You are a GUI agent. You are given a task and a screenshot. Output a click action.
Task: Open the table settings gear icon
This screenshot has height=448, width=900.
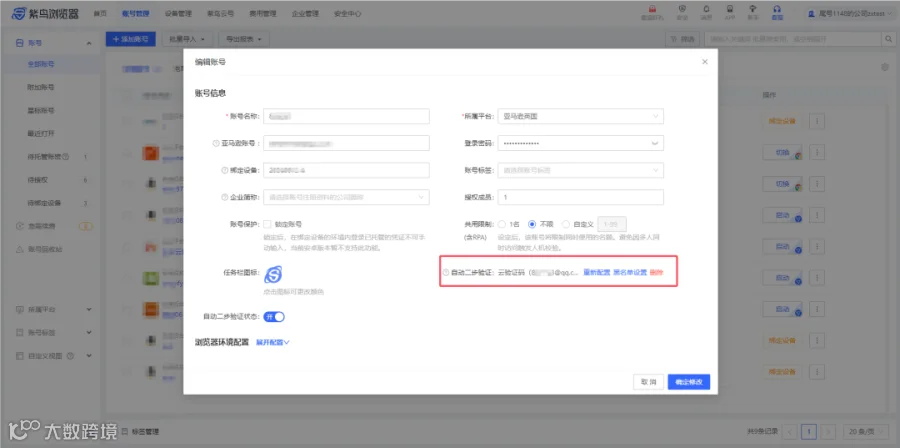coord(885,68)
